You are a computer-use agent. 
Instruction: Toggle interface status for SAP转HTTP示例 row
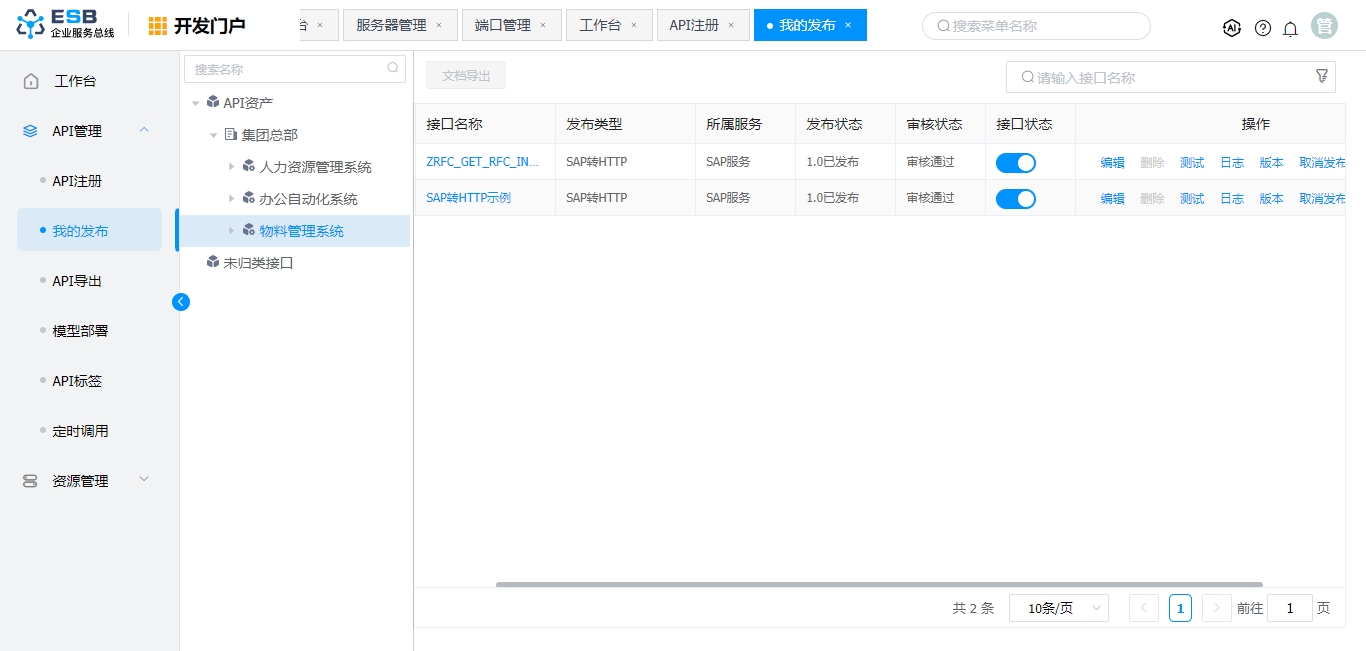point(1015,199)
